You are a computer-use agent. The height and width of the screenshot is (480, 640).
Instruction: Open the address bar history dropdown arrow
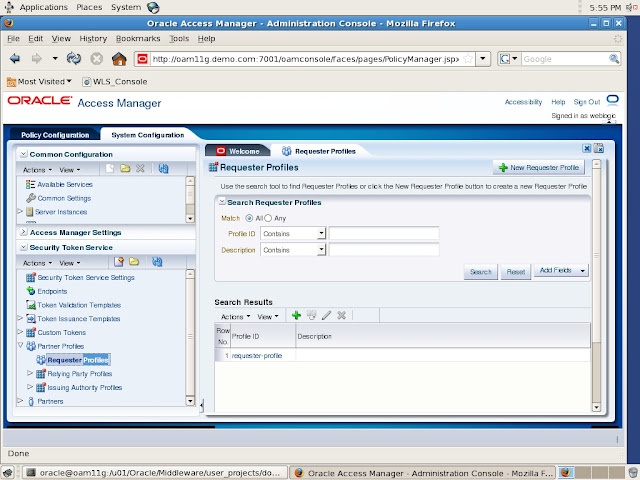tap(483, 59)
